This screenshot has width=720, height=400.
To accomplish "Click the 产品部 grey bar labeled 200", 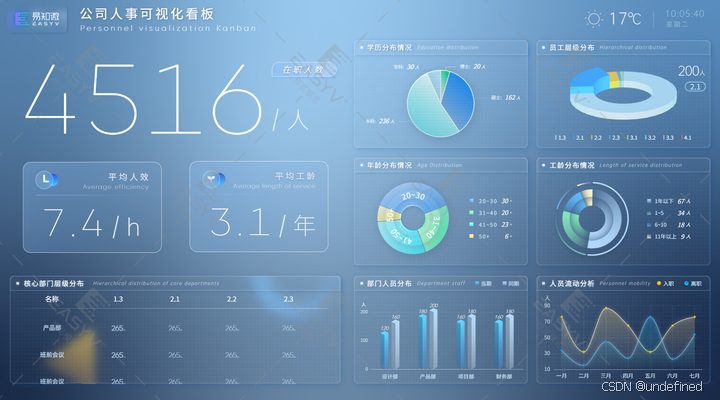I will click(433, 339).
